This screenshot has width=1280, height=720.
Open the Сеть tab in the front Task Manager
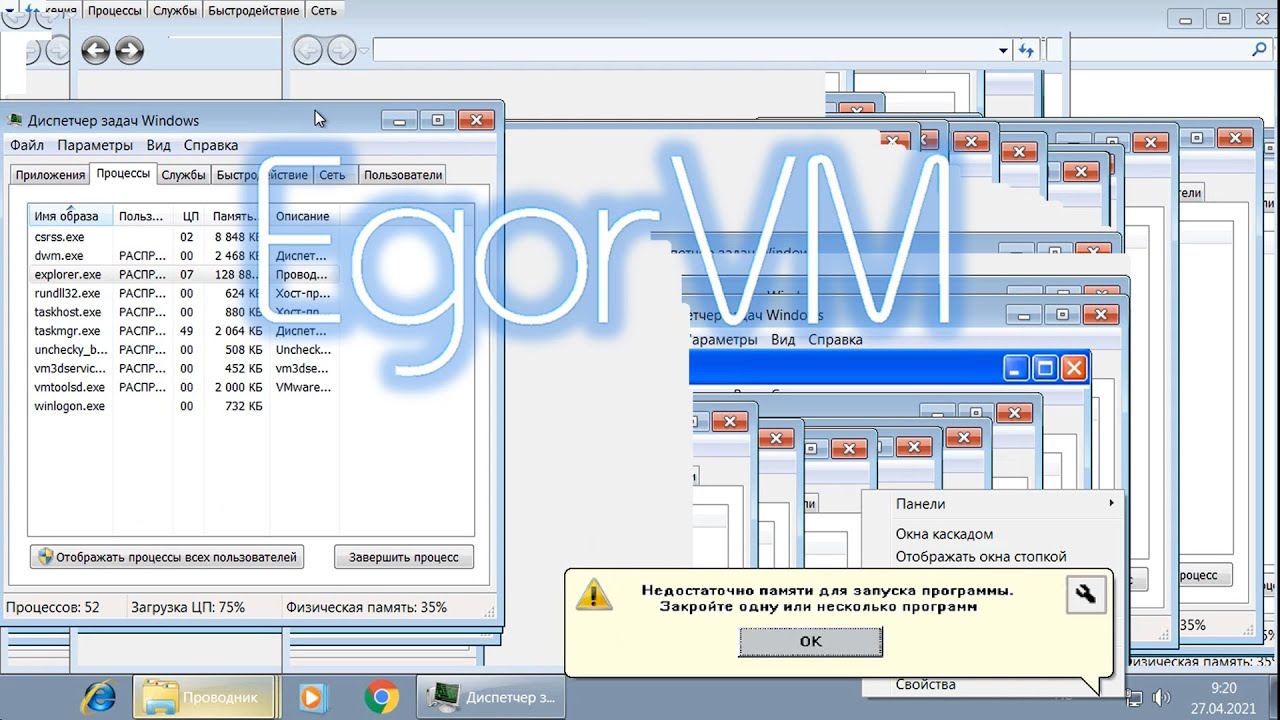point(332,175)
